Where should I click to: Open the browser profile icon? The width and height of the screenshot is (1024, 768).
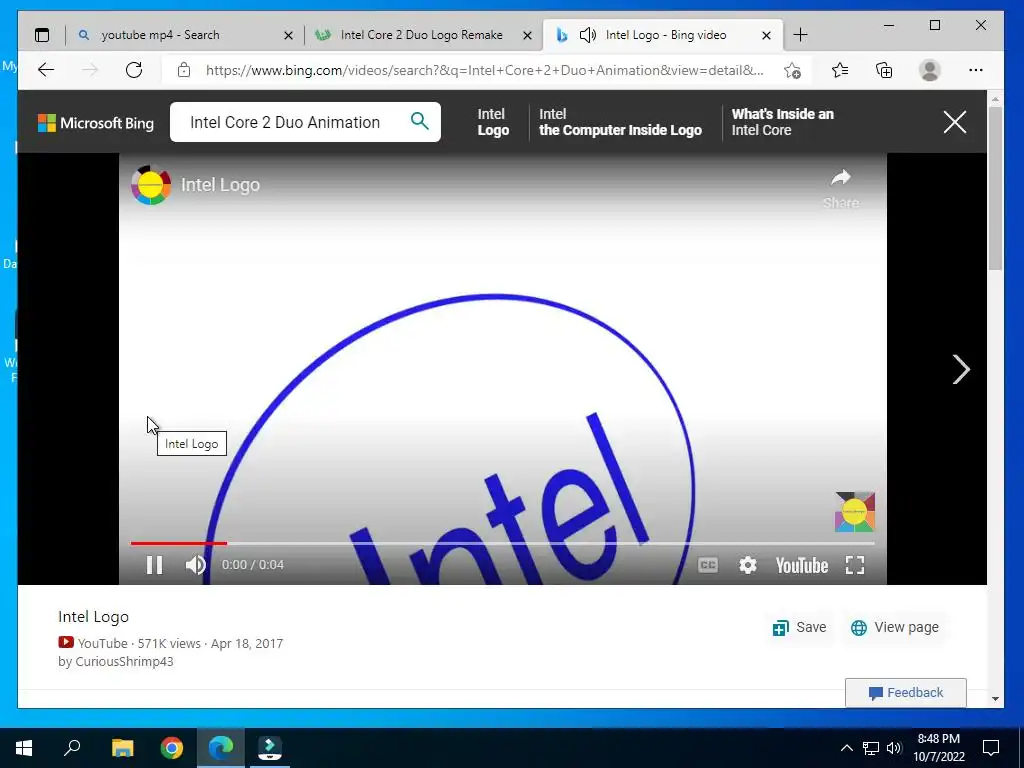(929, 70)
